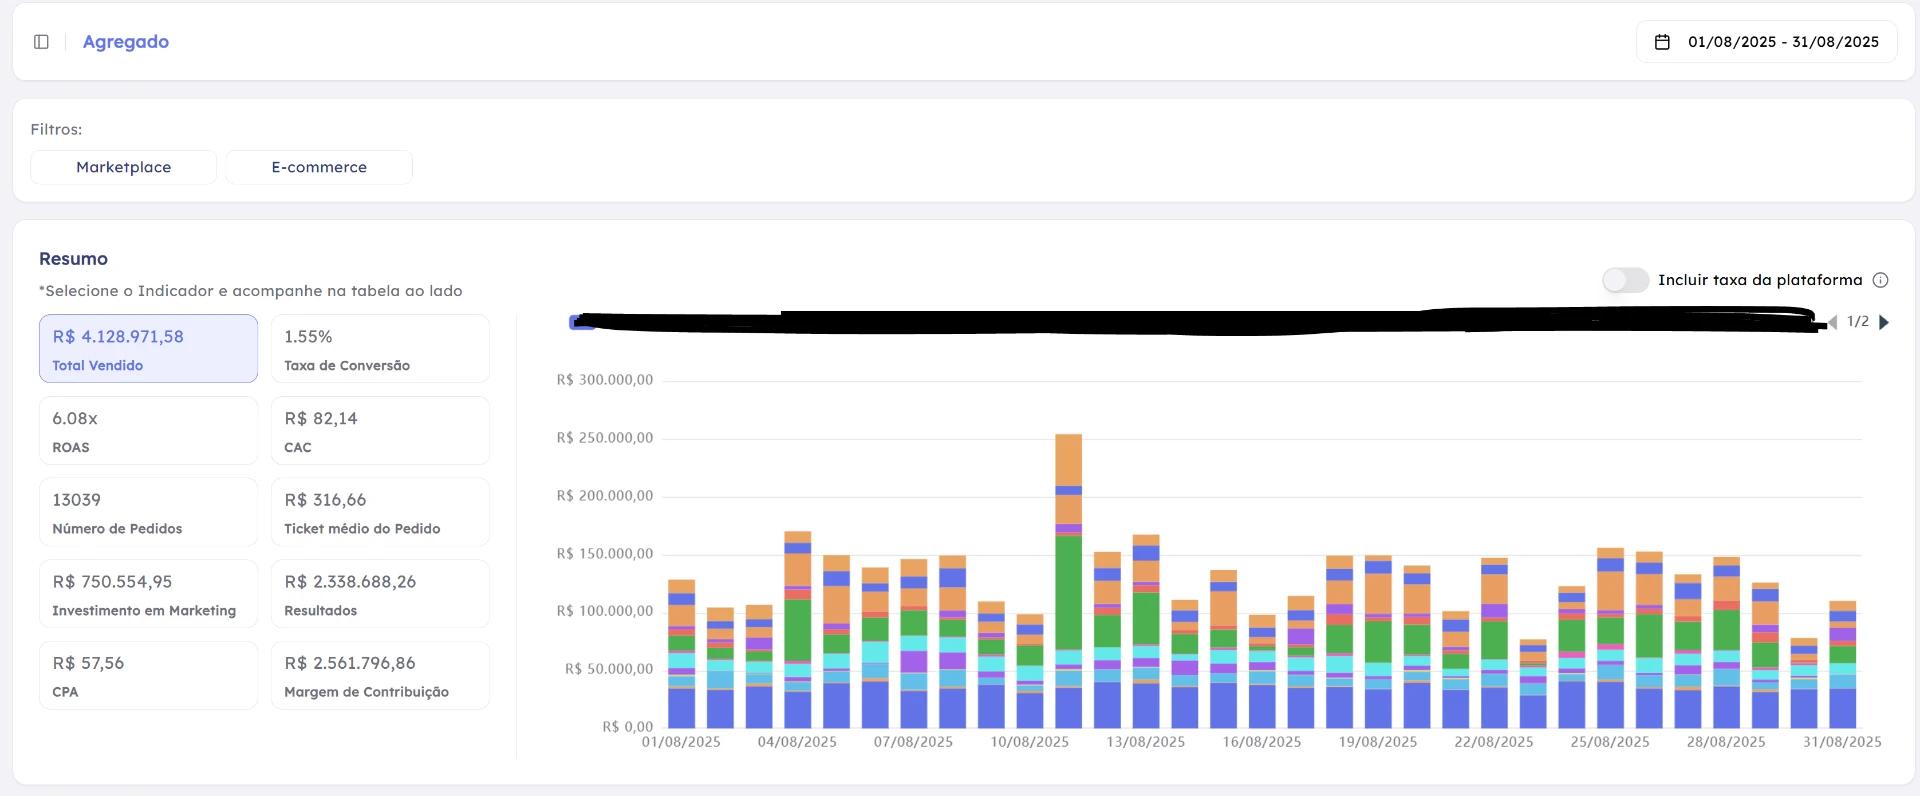This screenshot has height=796, width=1920.
Task: Apply the E-commerce filter
Action: (319, 167)
